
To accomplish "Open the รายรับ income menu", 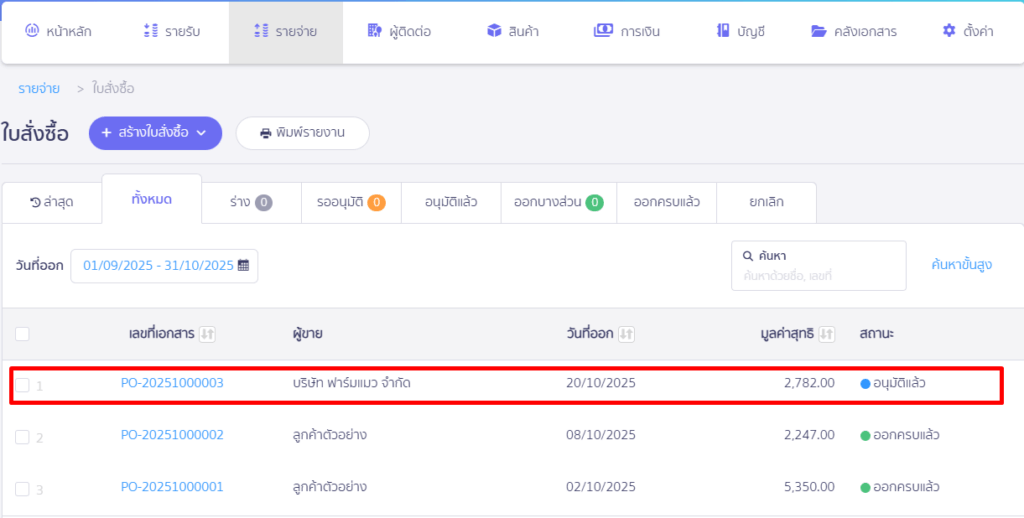I will tap(171, 31).
